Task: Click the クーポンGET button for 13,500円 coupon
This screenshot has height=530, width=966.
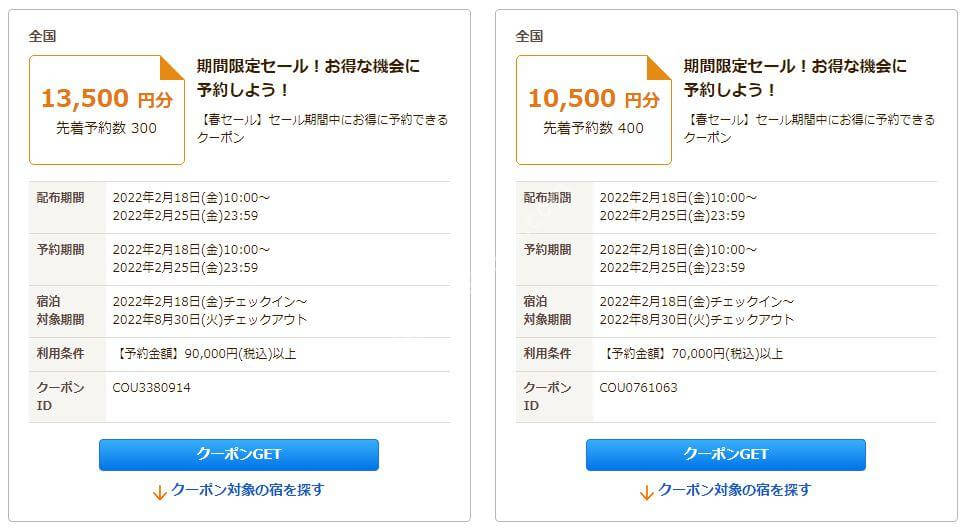Action: tap(238, 455)
